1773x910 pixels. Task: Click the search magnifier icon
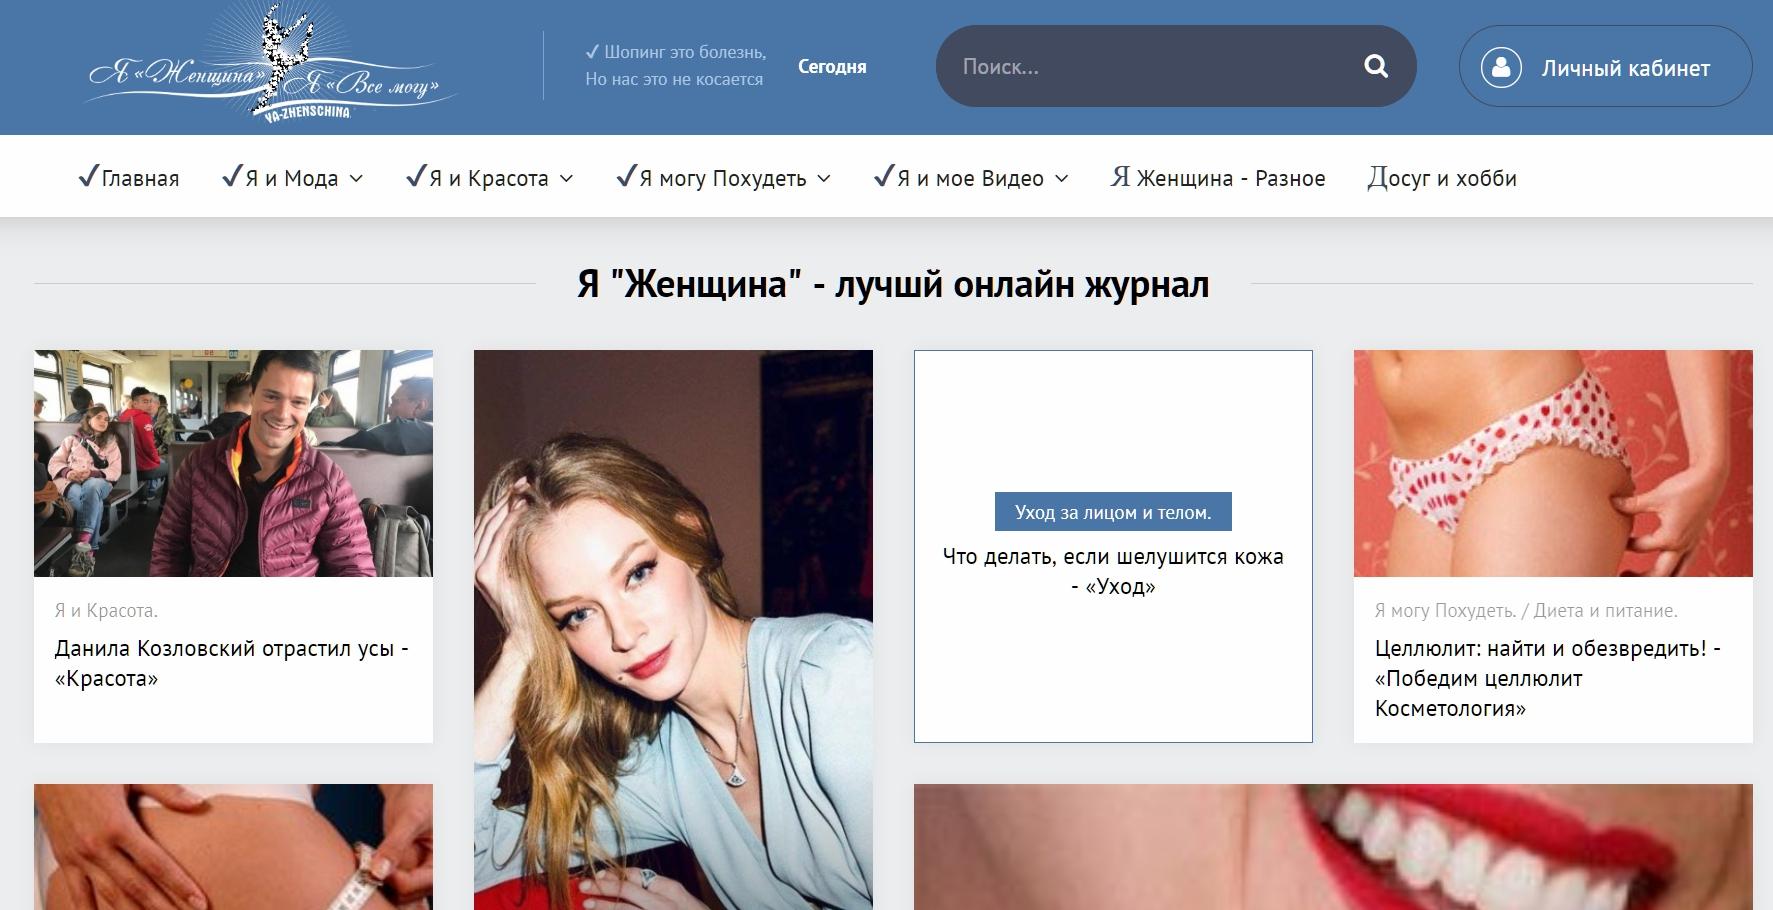(x=1376, y=66)
